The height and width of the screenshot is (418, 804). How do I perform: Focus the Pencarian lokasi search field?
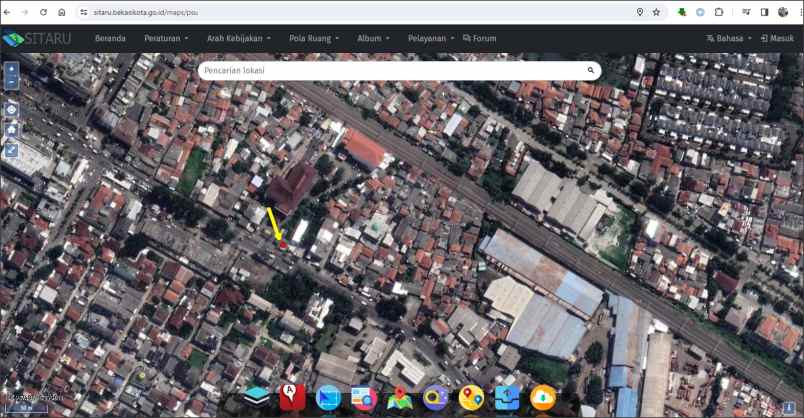[x=392, y=70]
